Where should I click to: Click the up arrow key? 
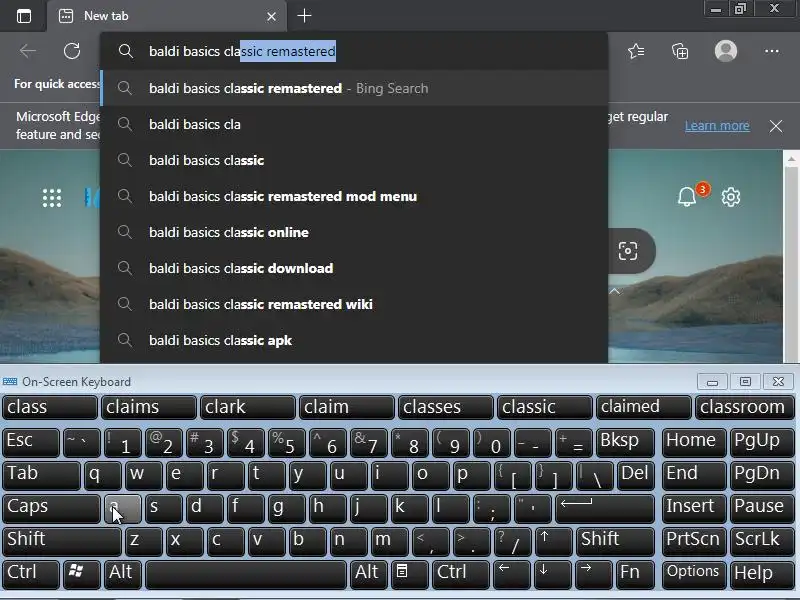click(x=553, y=541)
